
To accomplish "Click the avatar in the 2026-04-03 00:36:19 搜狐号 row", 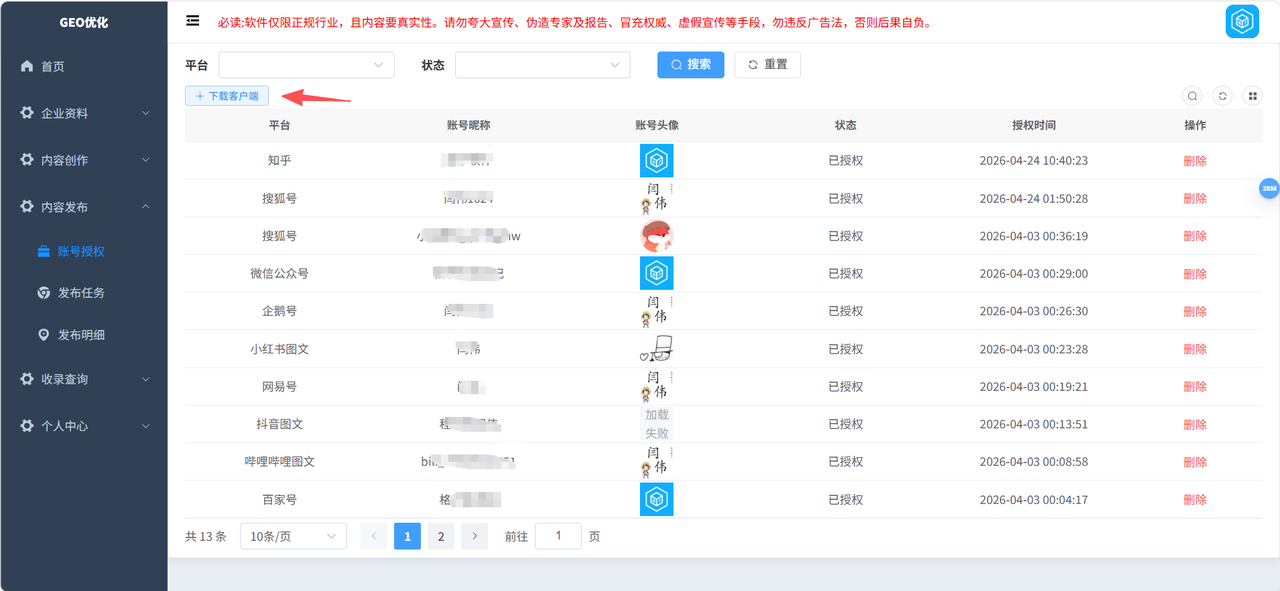I will coord(656,236).
